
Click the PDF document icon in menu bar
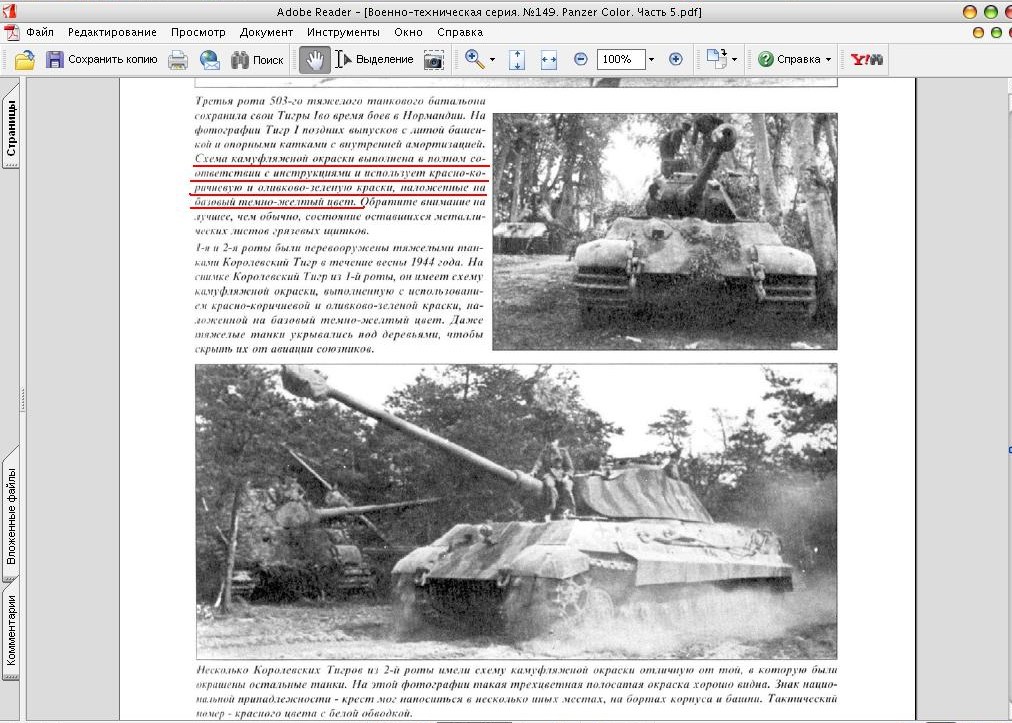tap(11, 32)
